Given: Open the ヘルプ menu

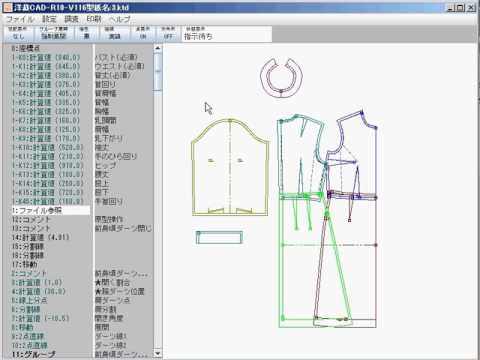Looking at the screenshot, I should 120,19.
